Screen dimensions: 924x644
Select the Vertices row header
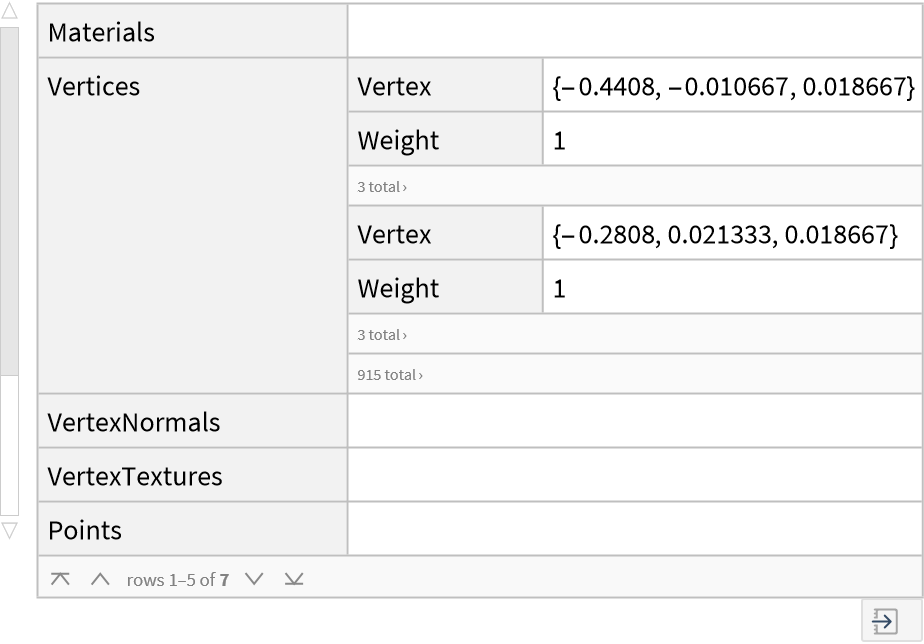click(94, 86)
